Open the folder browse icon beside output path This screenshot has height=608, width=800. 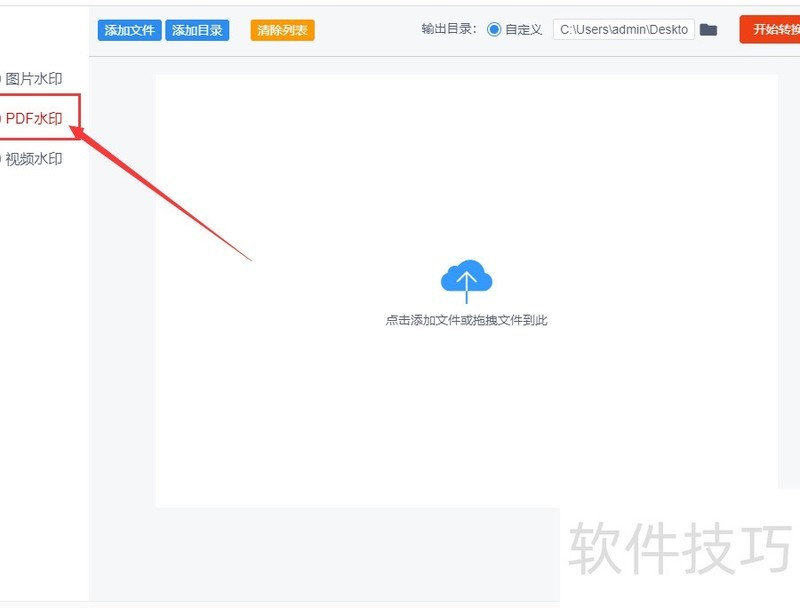click(709, 29)
